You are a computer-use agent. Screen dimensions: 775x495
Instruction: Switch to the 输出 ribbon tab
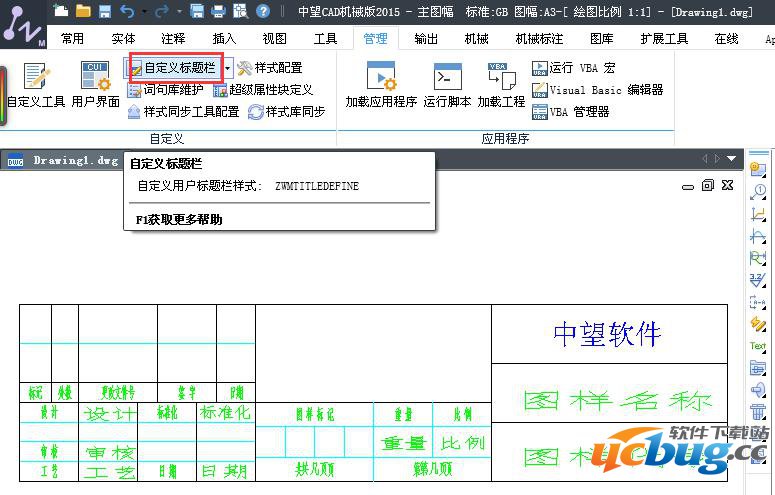426,38
